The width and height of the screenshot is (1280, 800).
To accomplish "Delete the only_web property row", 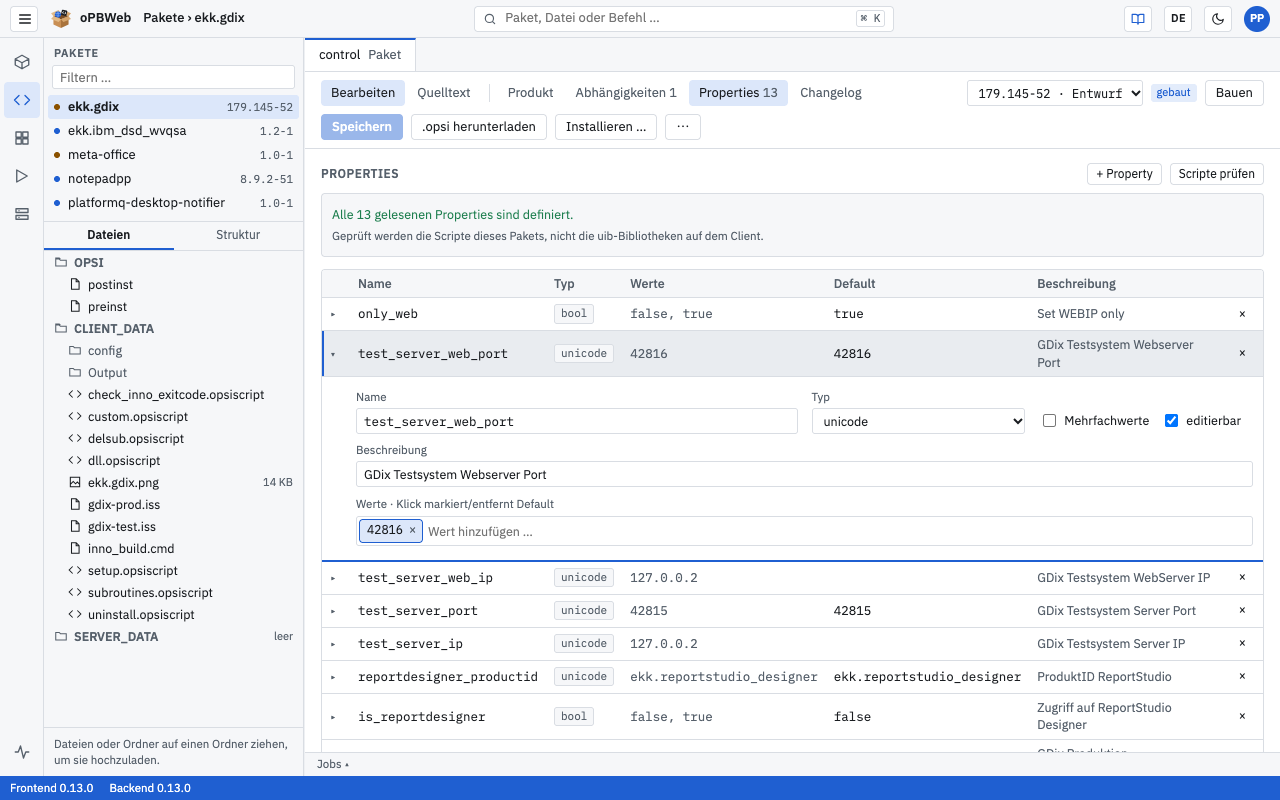I will 1242,314.
